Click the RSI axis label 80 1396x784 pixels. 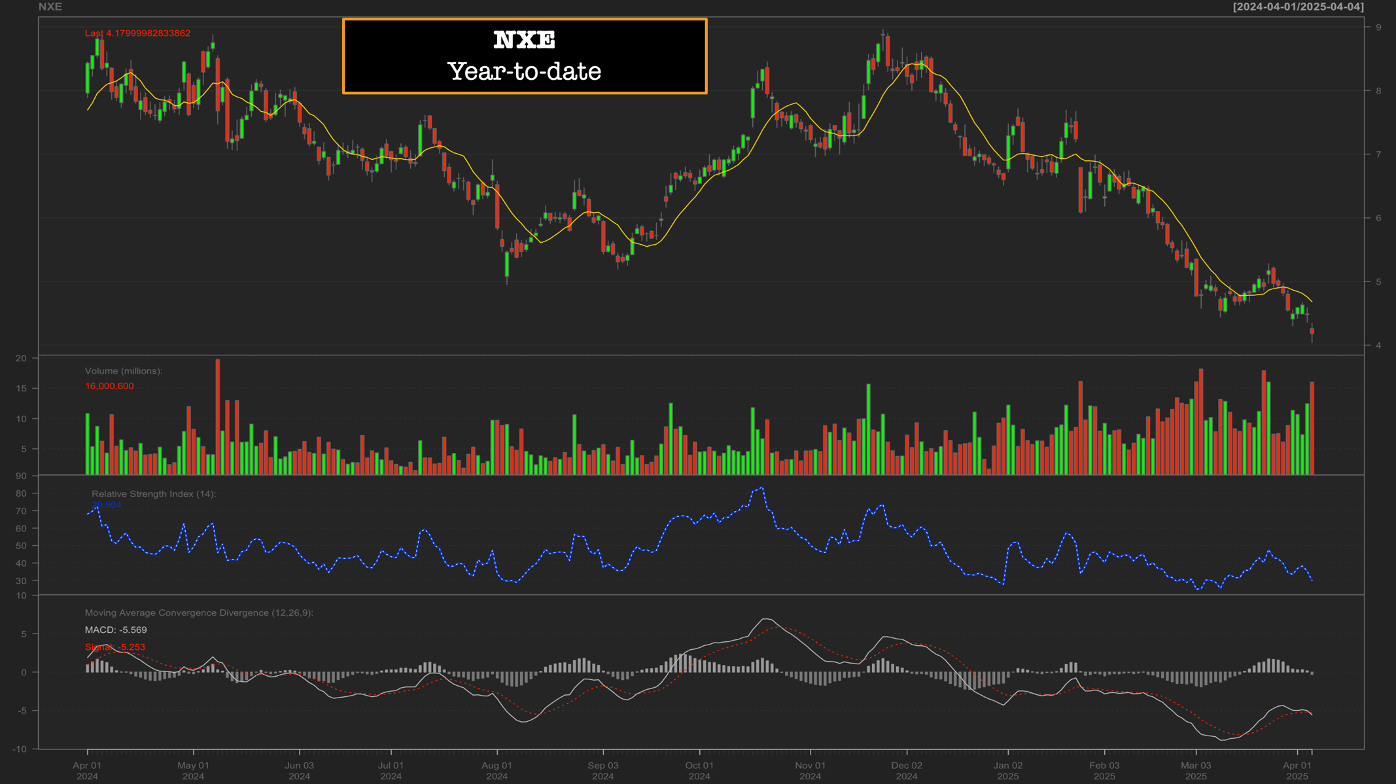coord(21,494)
